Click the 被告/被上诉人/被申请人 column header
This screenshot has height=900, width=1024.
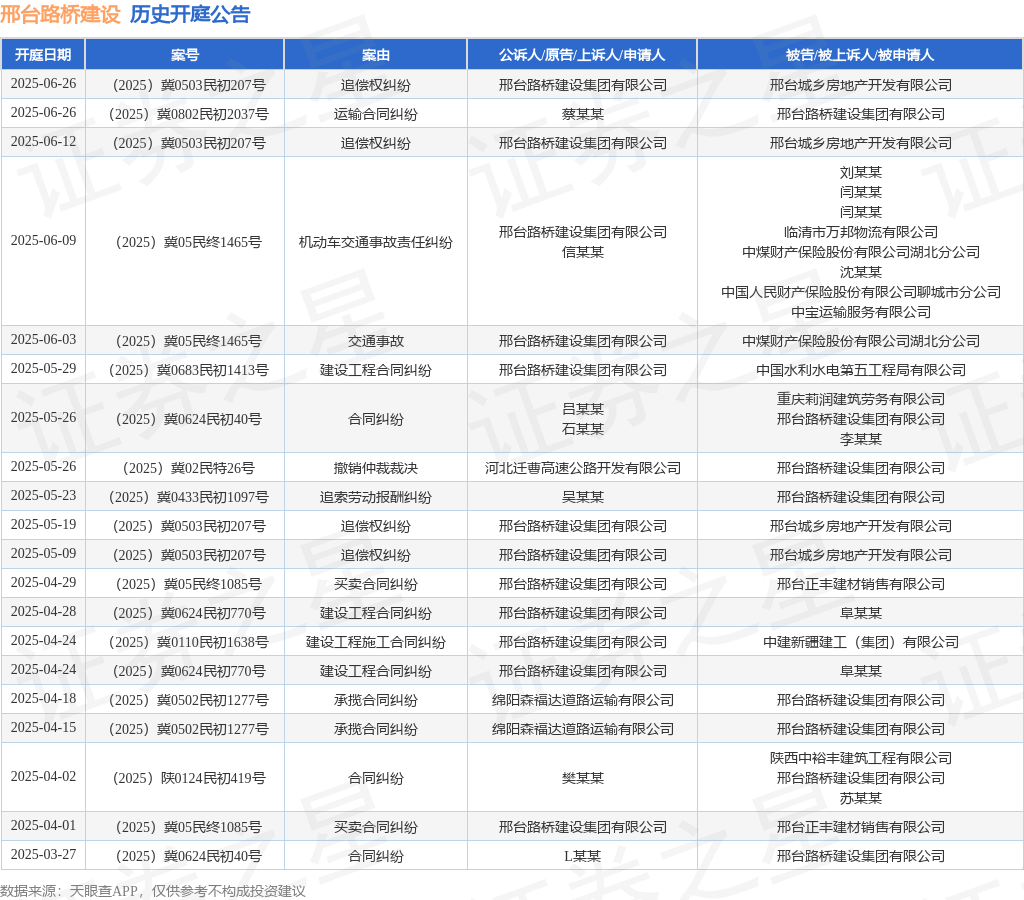pyautogui.click(x=860, y=55)
